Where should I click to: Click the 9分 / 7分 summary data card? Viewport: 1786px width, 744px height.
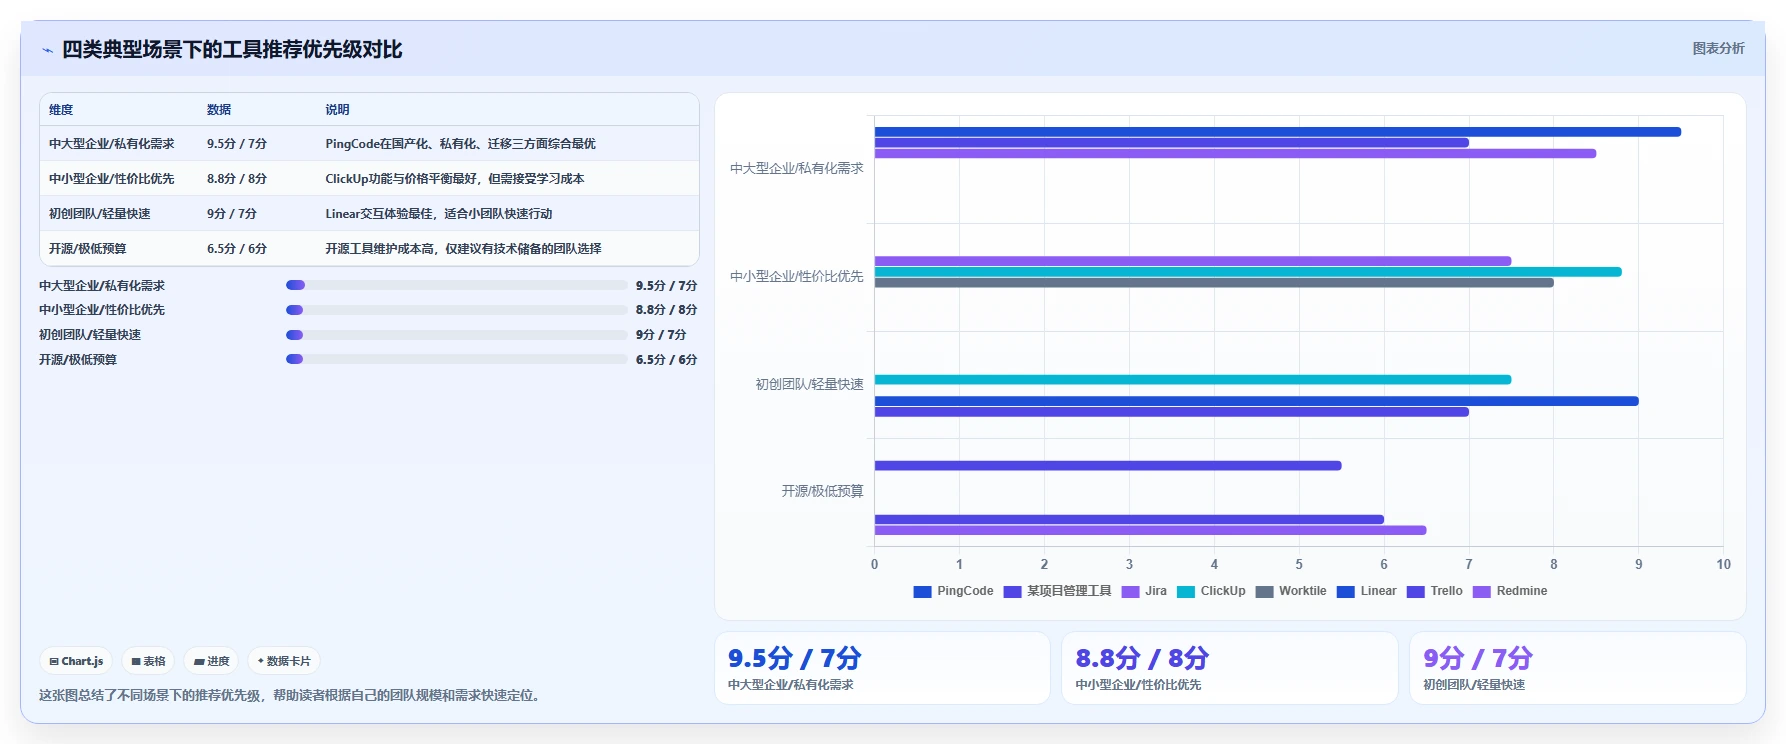tap(1577, 668)
